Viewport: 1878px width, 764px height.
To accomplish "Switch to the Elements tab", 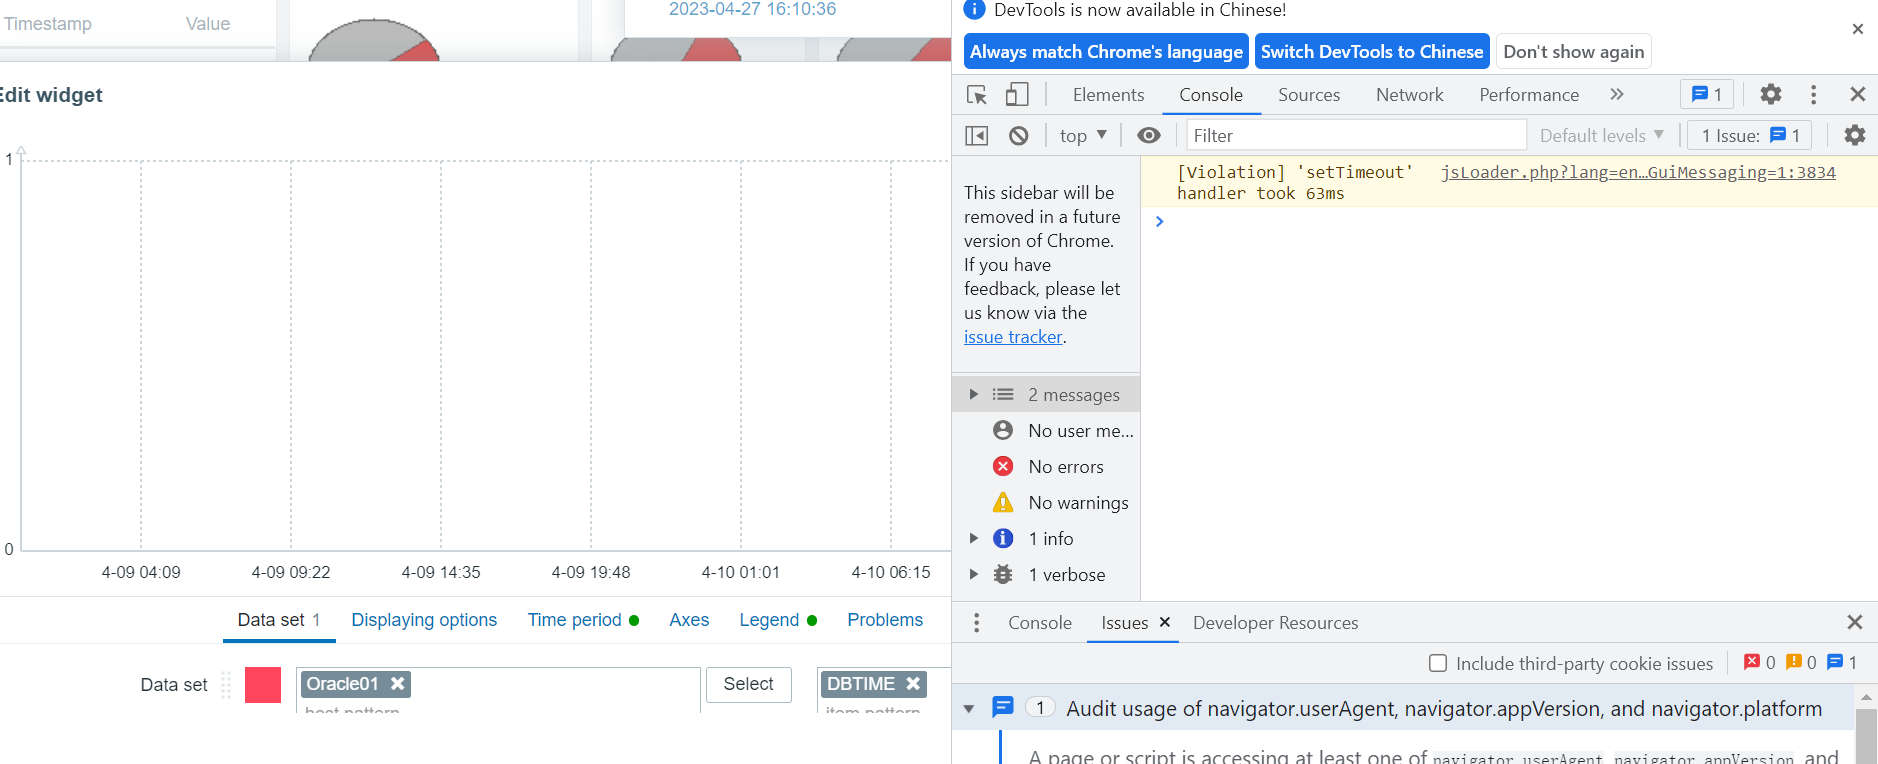I will tap(1108, 95).
